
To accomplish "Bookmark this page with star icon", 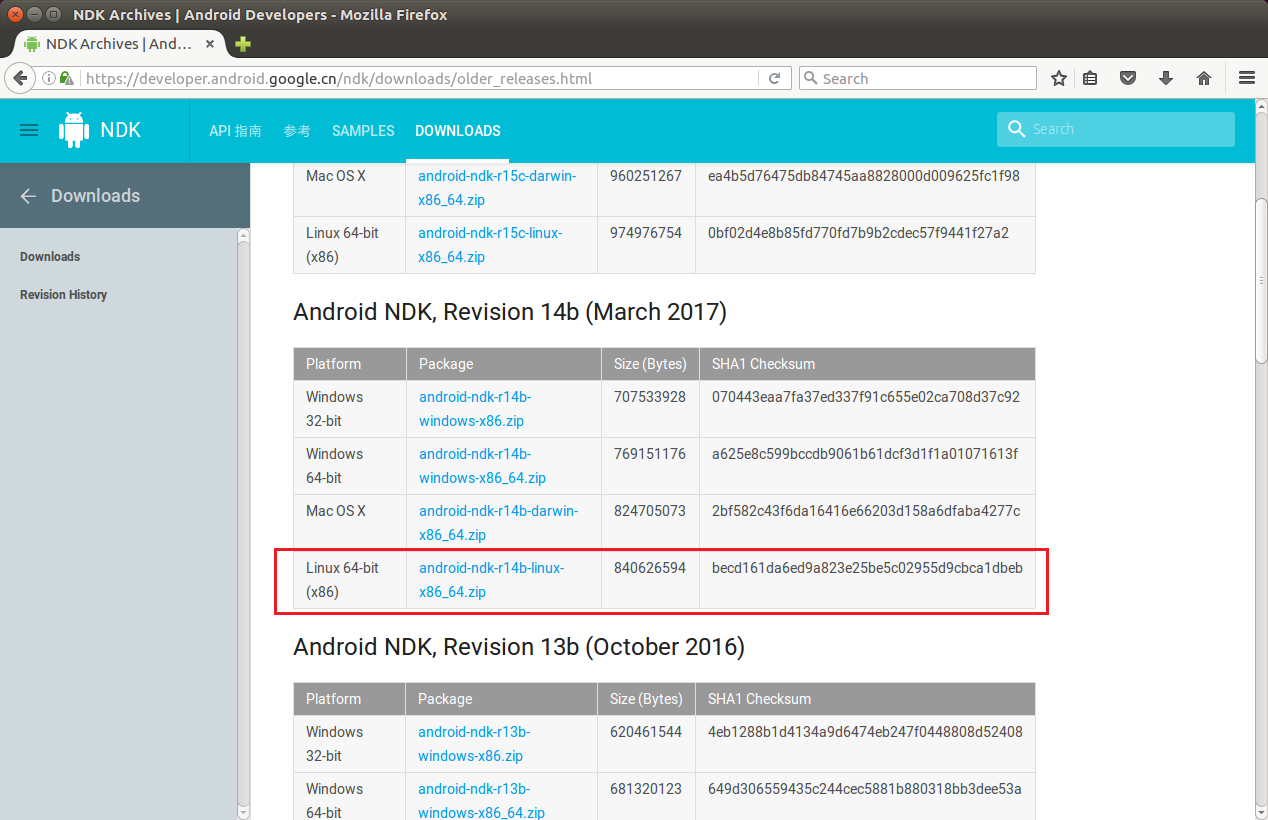I will [x=1059, y=78].
